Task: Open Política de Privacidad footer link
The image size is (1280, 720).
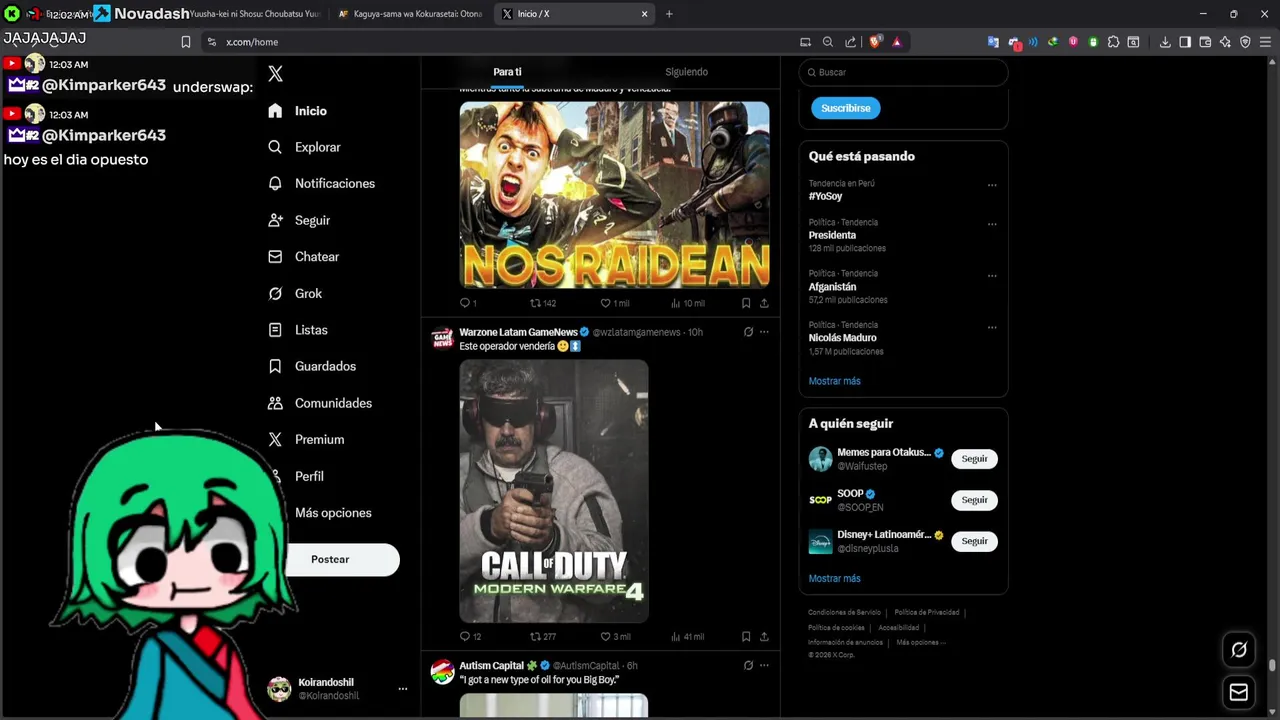Action: click(926, 612)
